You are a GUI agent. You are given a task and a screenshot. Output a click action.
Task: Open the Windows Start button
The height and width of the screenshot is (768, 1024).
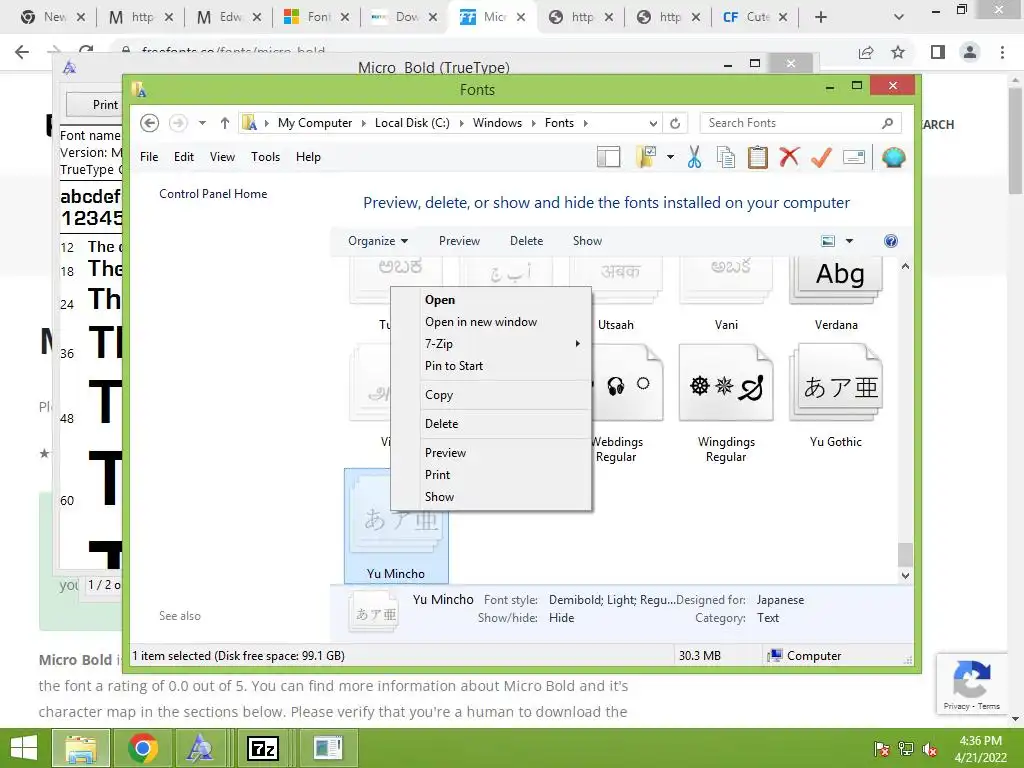[x=24, y=748]
